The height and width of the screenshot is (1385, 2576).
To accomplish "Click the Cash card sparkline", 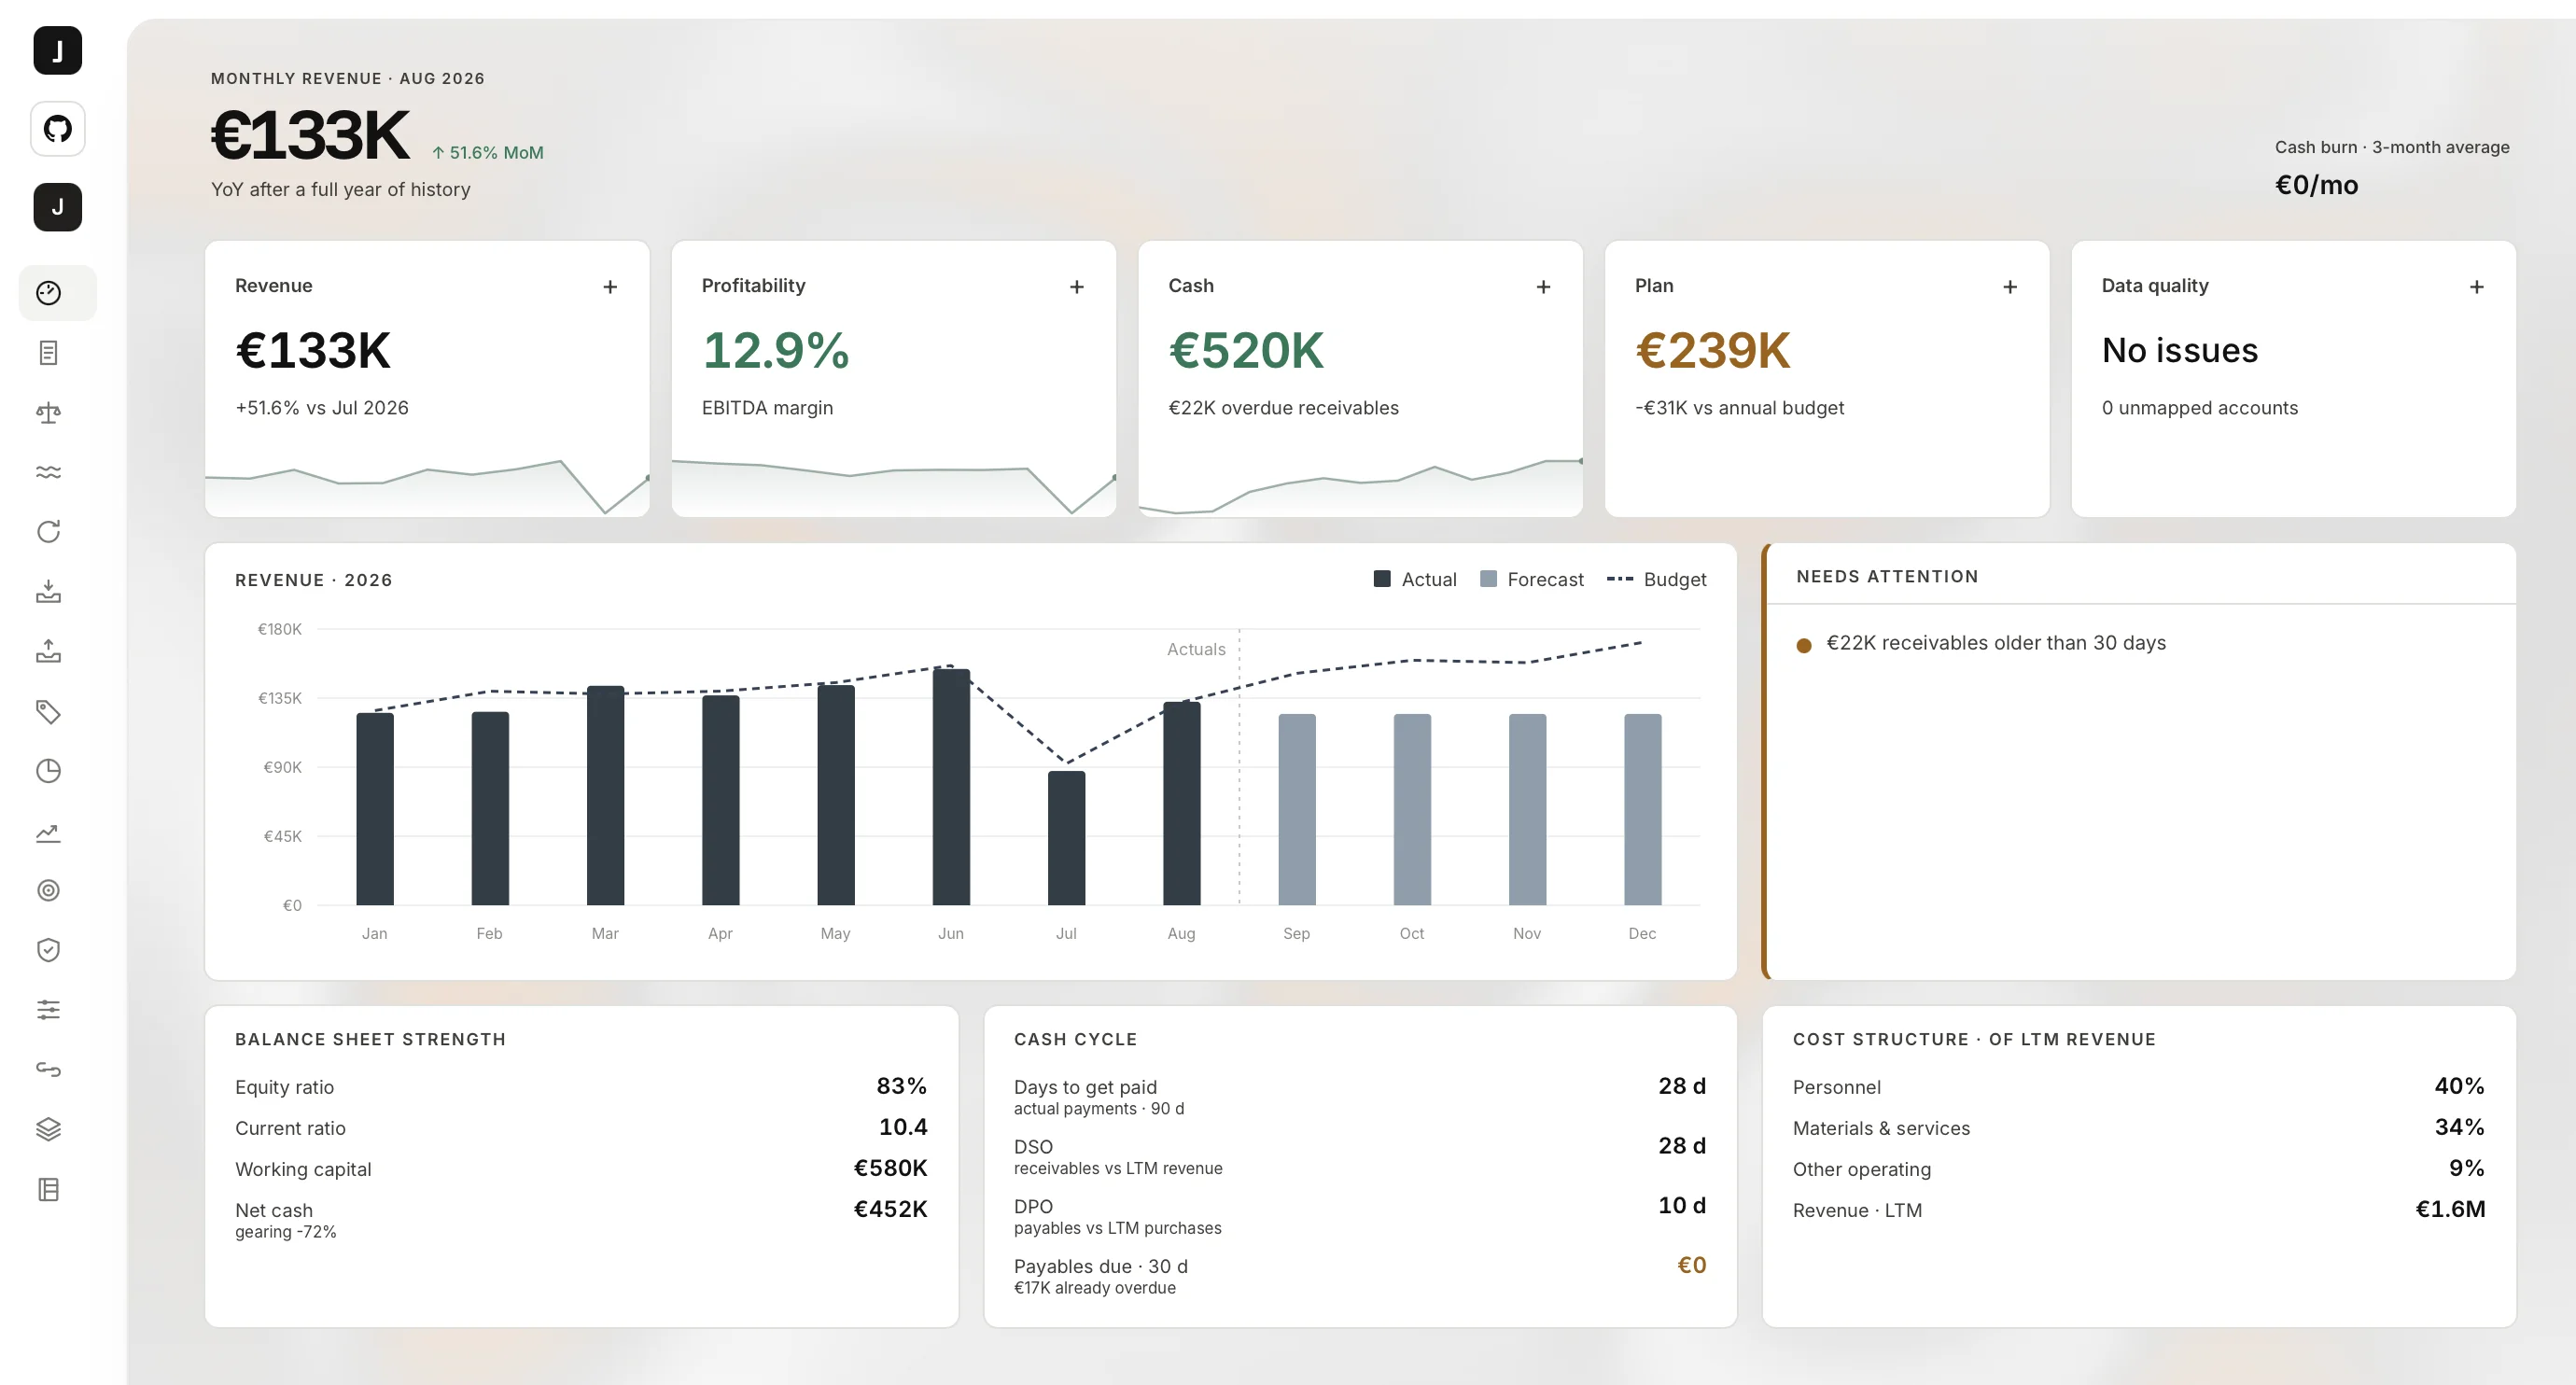I will (1360, 486).
